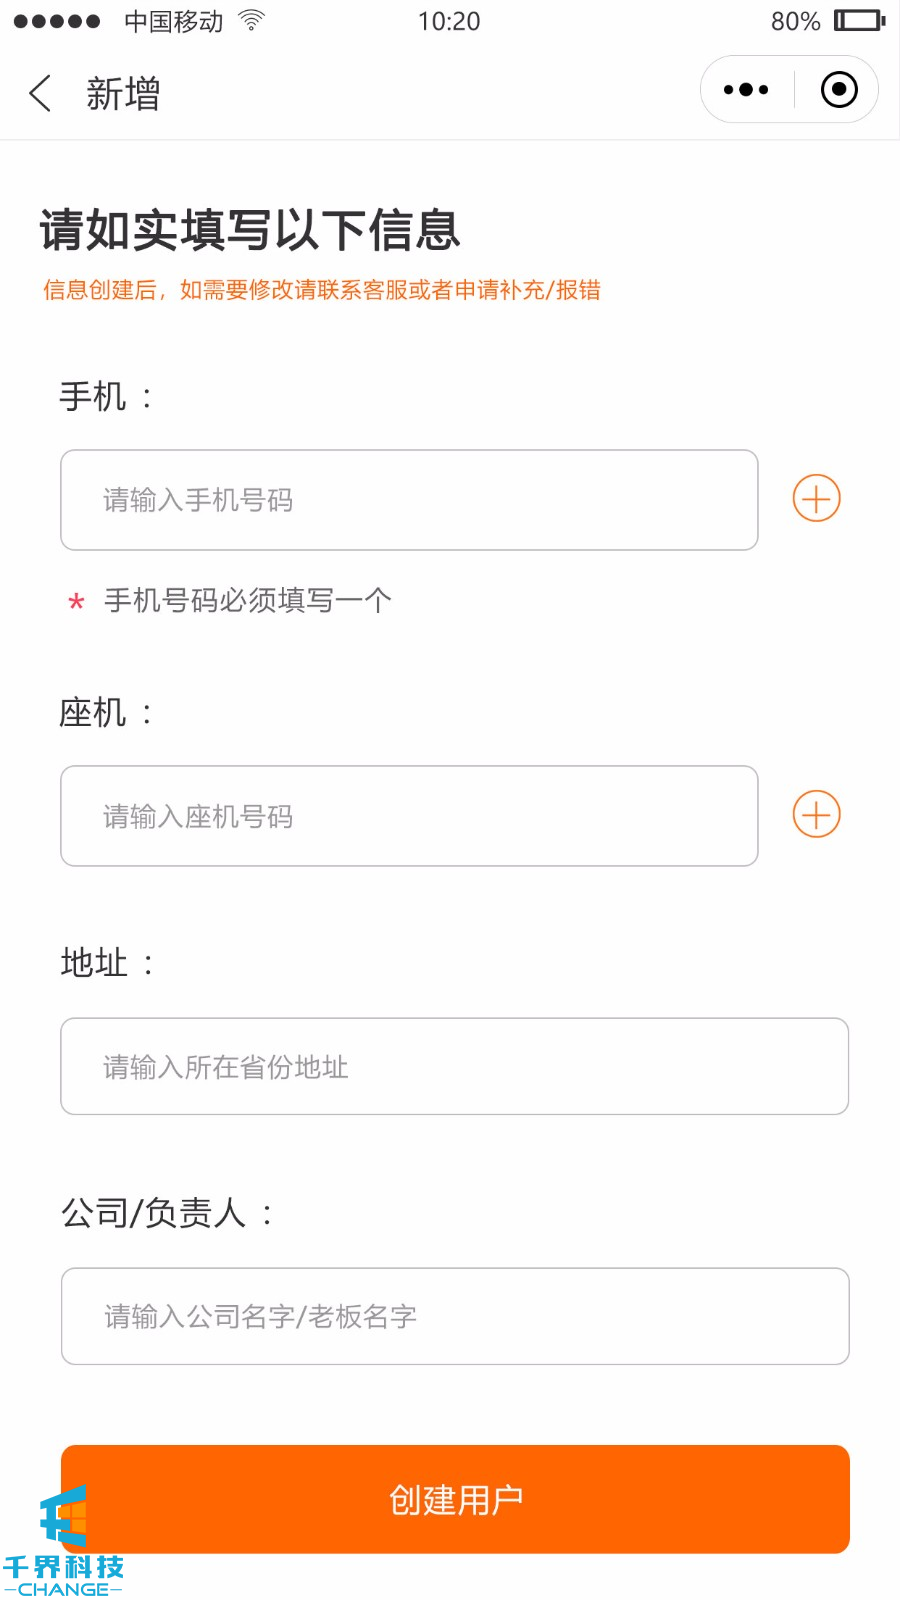The image size is (900, 1600).
Task: Tap the back arrow icon
Action: click(x=40, y=94)
